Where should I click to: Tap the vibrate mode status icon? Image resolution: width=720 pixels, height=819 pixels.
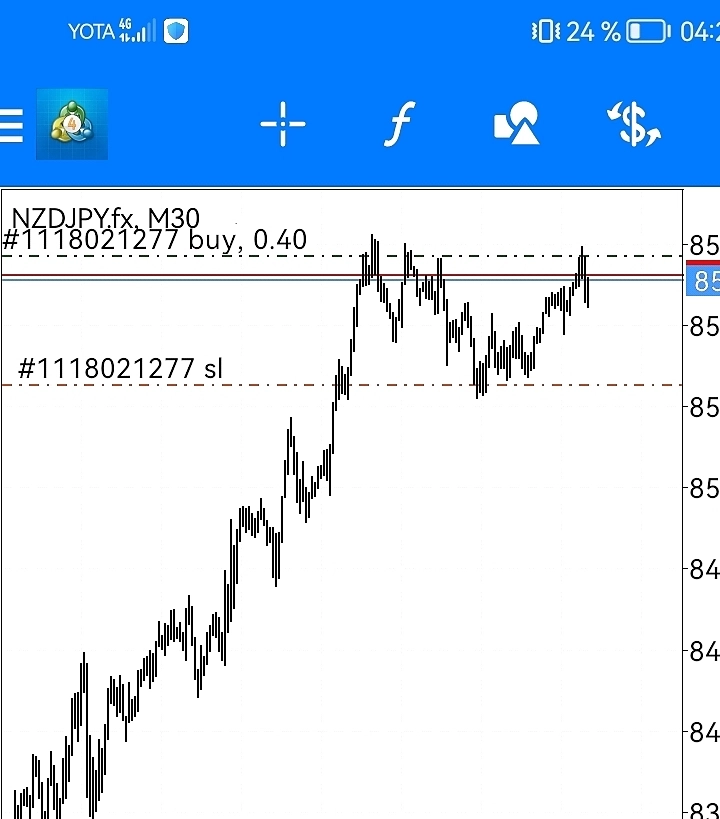pyautogui.click(x=546, y=31)
